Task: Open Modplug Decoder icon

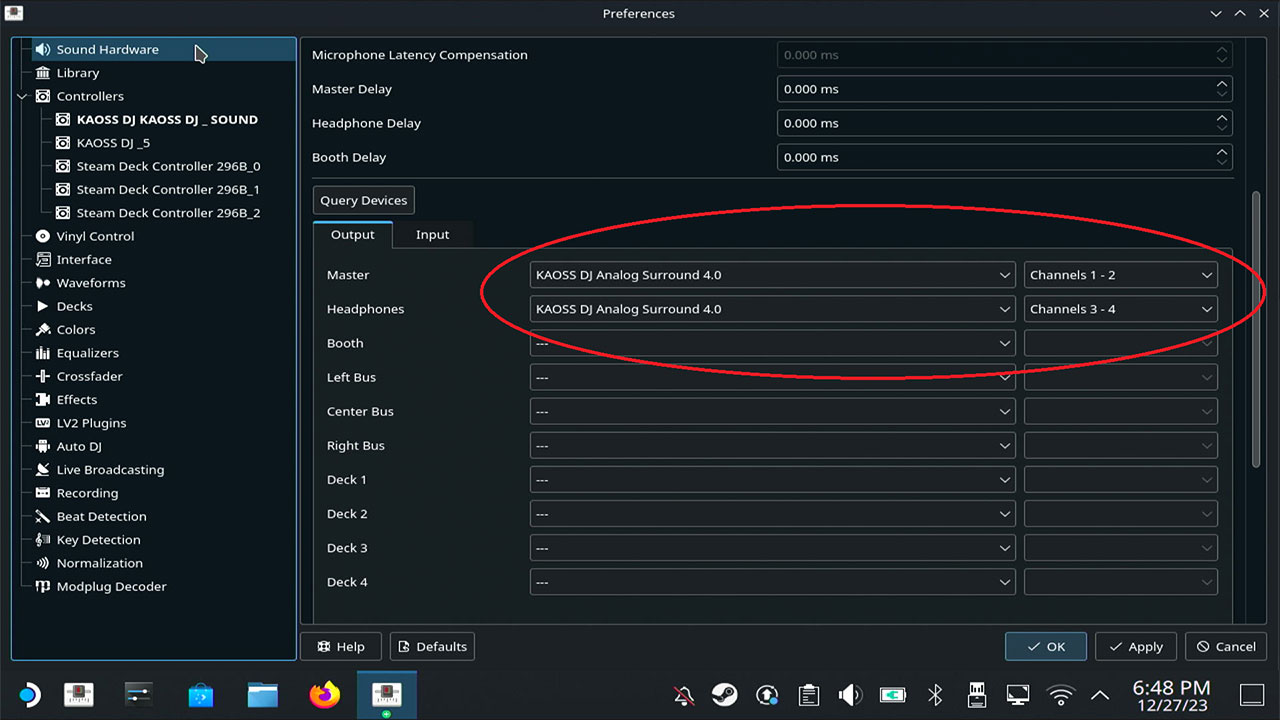Action: pyautogui.click(x=42, y=587)
